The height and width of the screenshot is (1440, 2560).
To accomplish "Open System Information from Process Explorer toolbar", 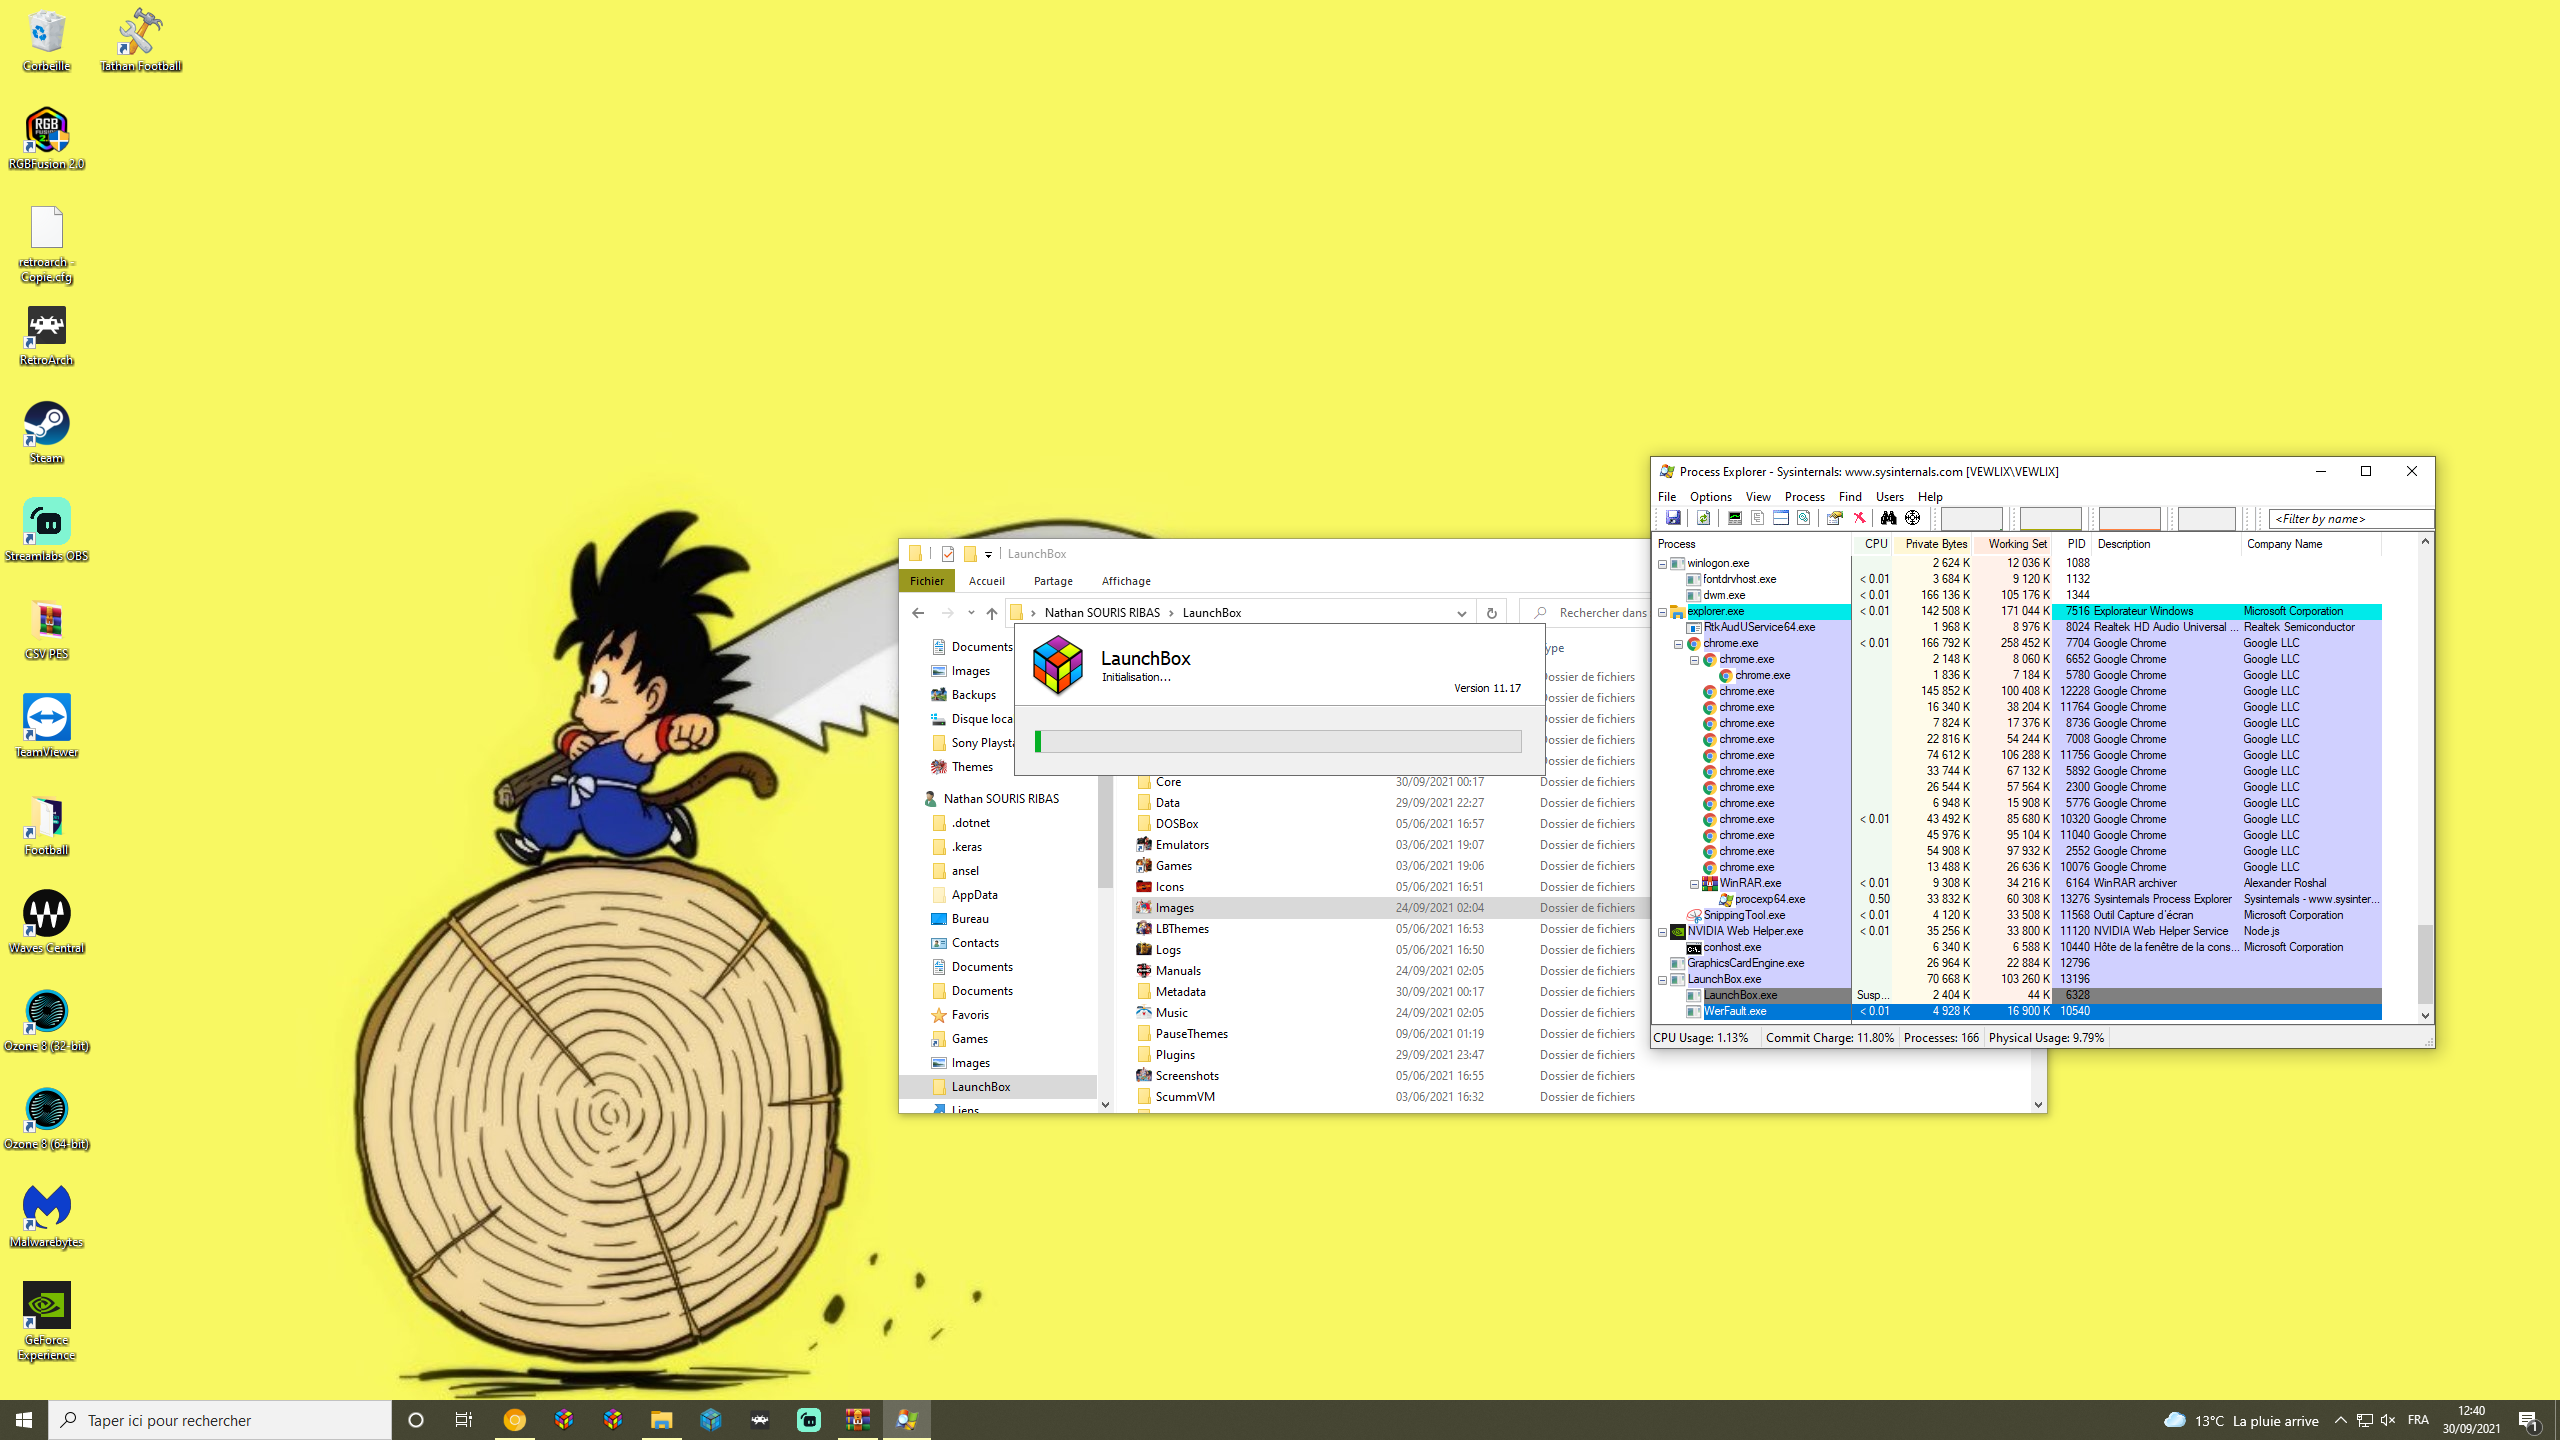I will click(x=1735, y=518).
